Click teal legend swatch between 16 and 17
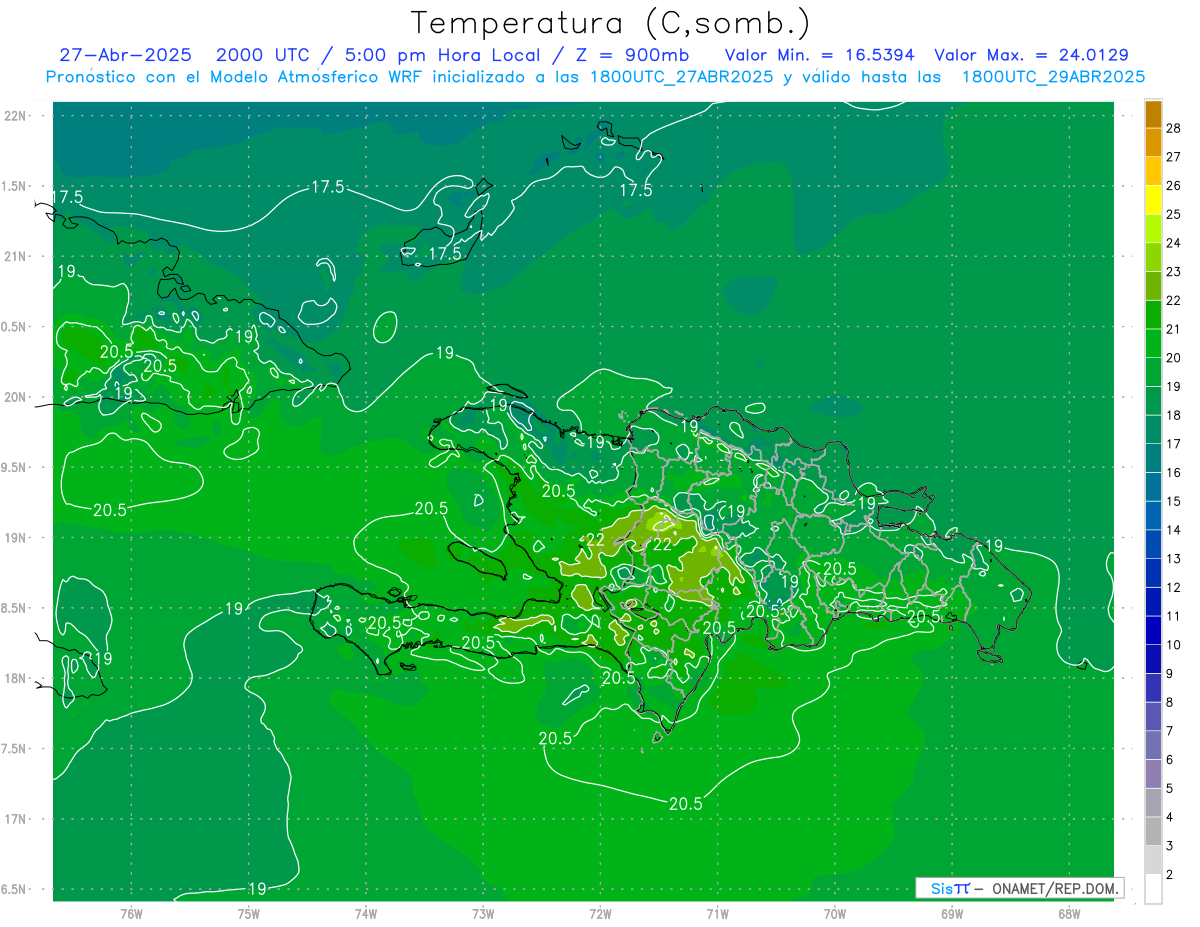Image resolution: width=1200 pixels, height=927 pixels. click(x=1154, y=458)
